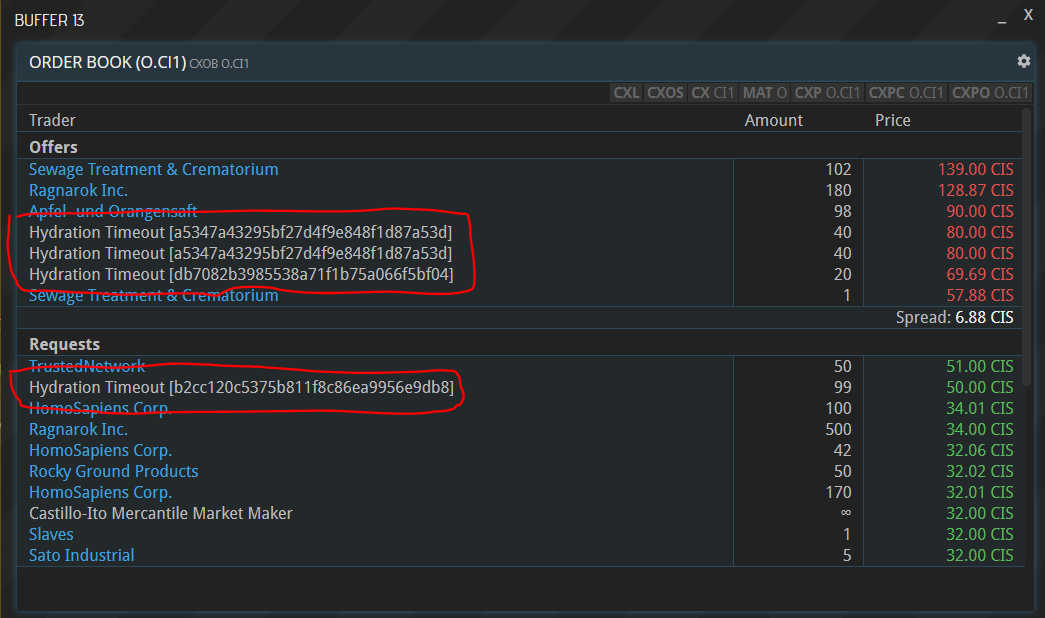Select HomoSapiens Corp. request at 34.01 CIS

click(x=100, y=408)
